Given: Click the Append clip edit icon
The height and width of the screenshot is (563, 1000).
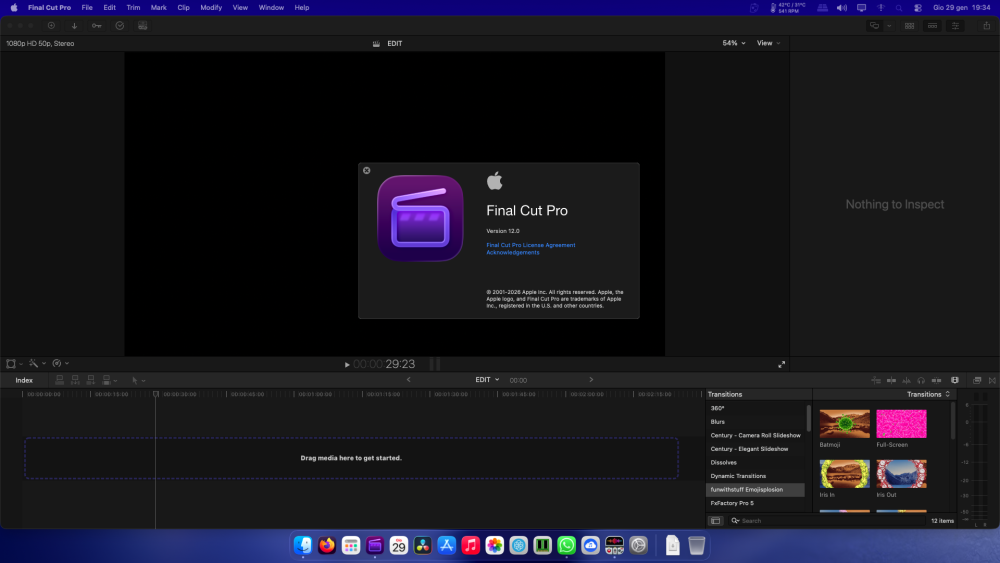Looking at the screenshot, I should (x=91, y=380).
